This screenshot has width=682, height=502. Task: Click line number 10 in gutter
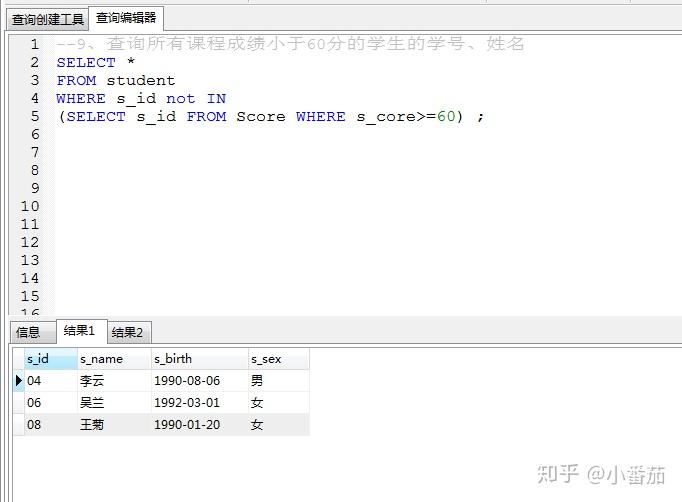pos(30,206)
